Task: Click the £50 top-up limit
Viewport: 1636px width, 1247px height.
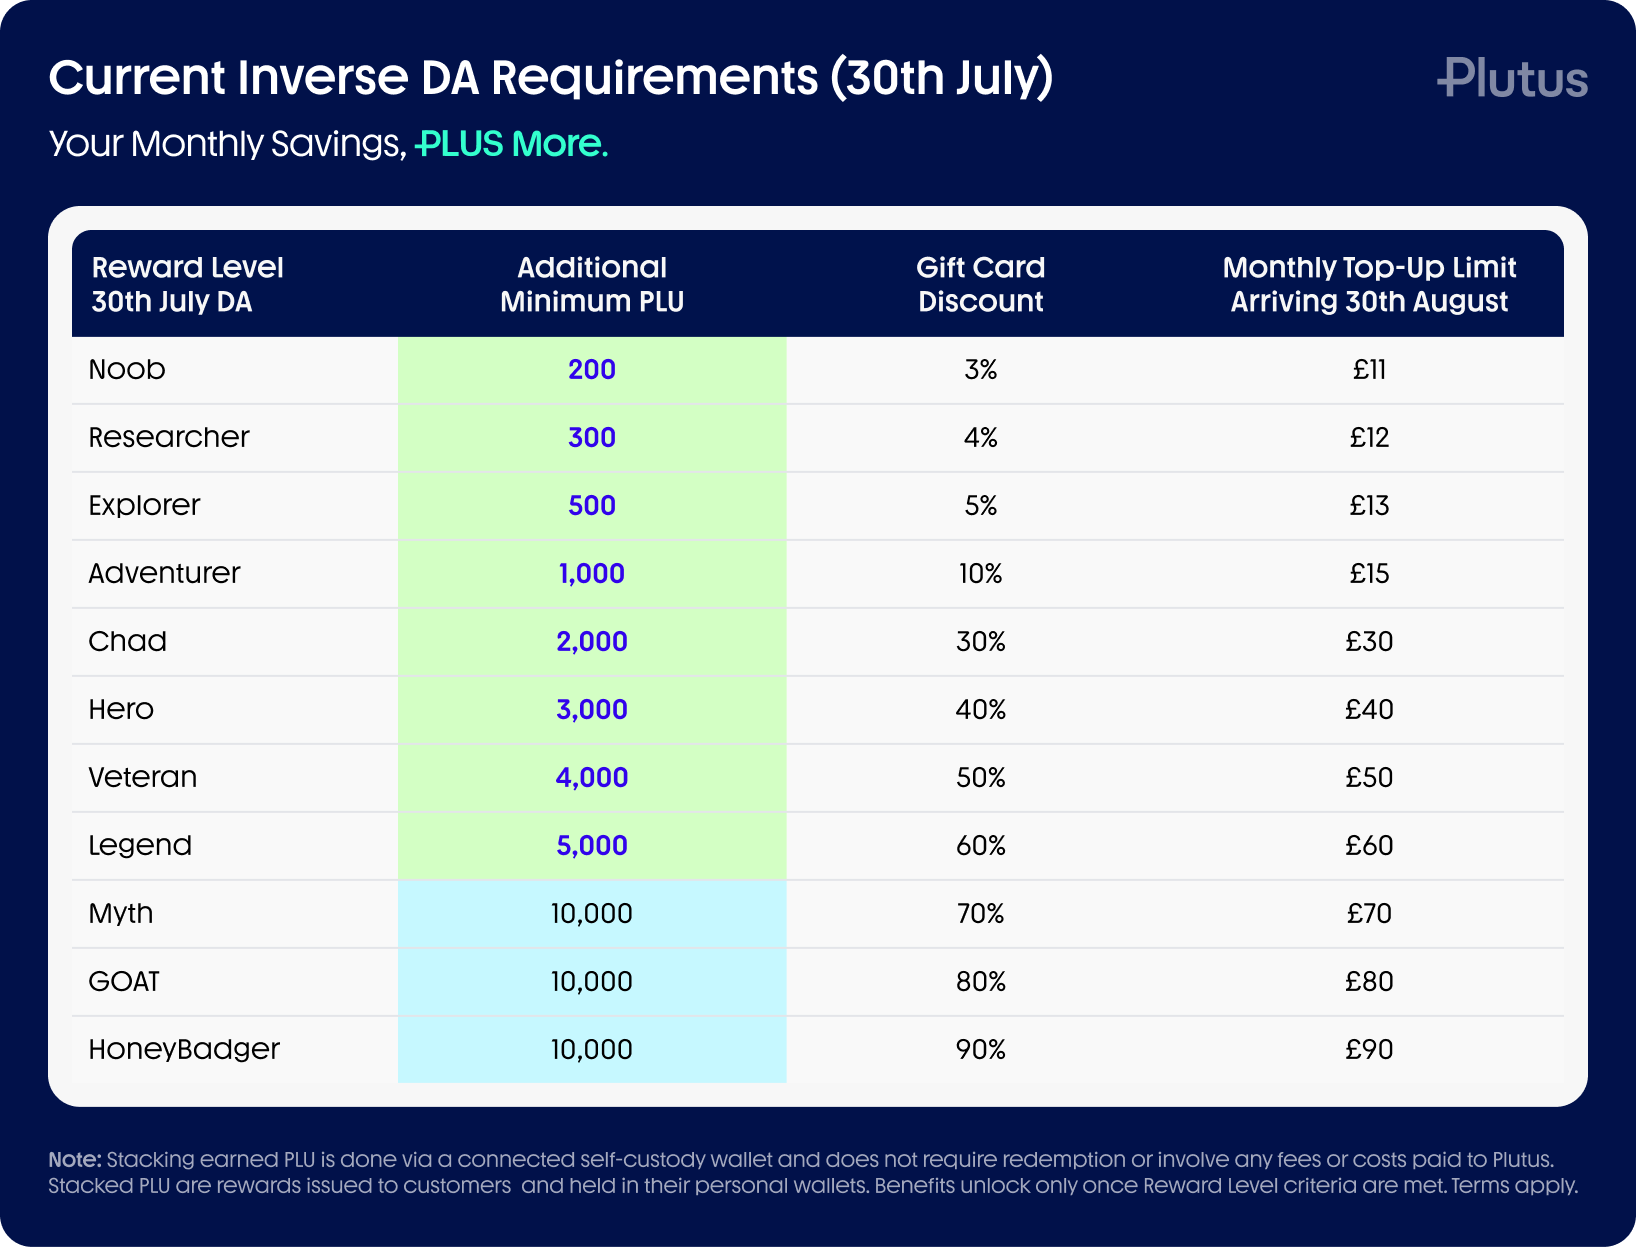Action: pyautogui.click(x=1369, y=777)
